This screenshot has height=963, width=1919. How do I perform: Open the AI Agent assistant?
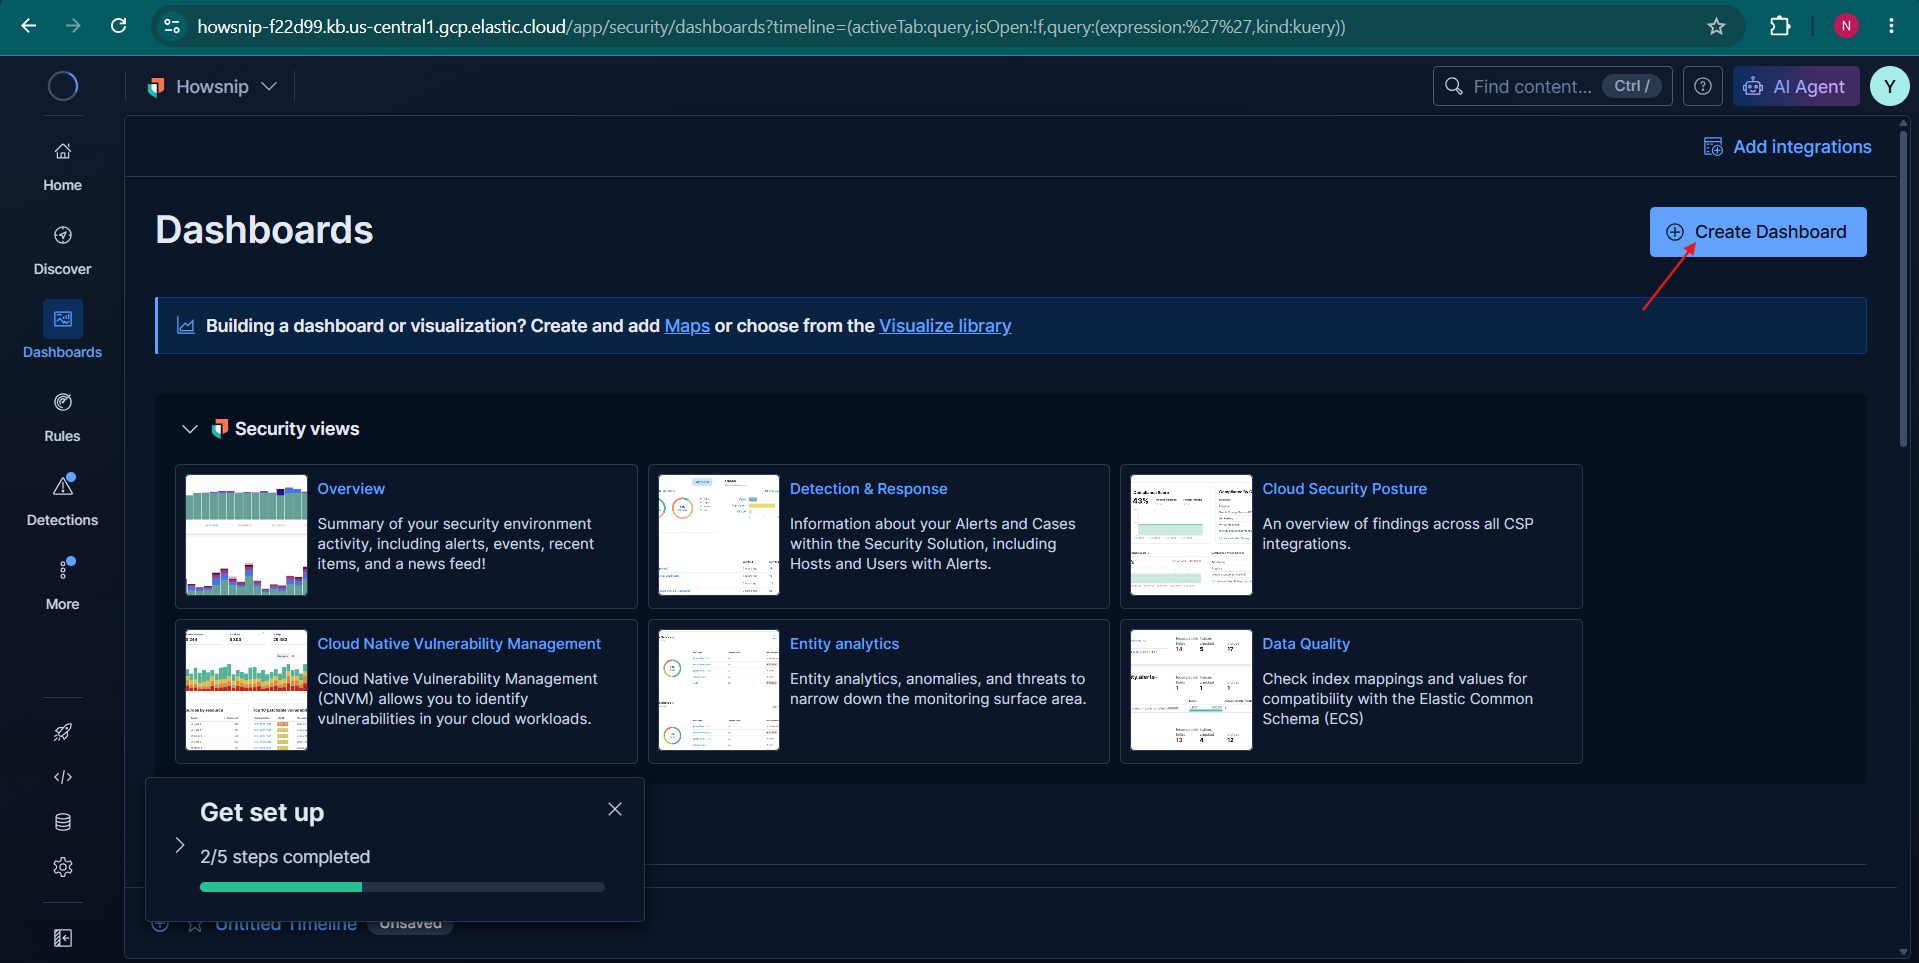click(1796, 87)
